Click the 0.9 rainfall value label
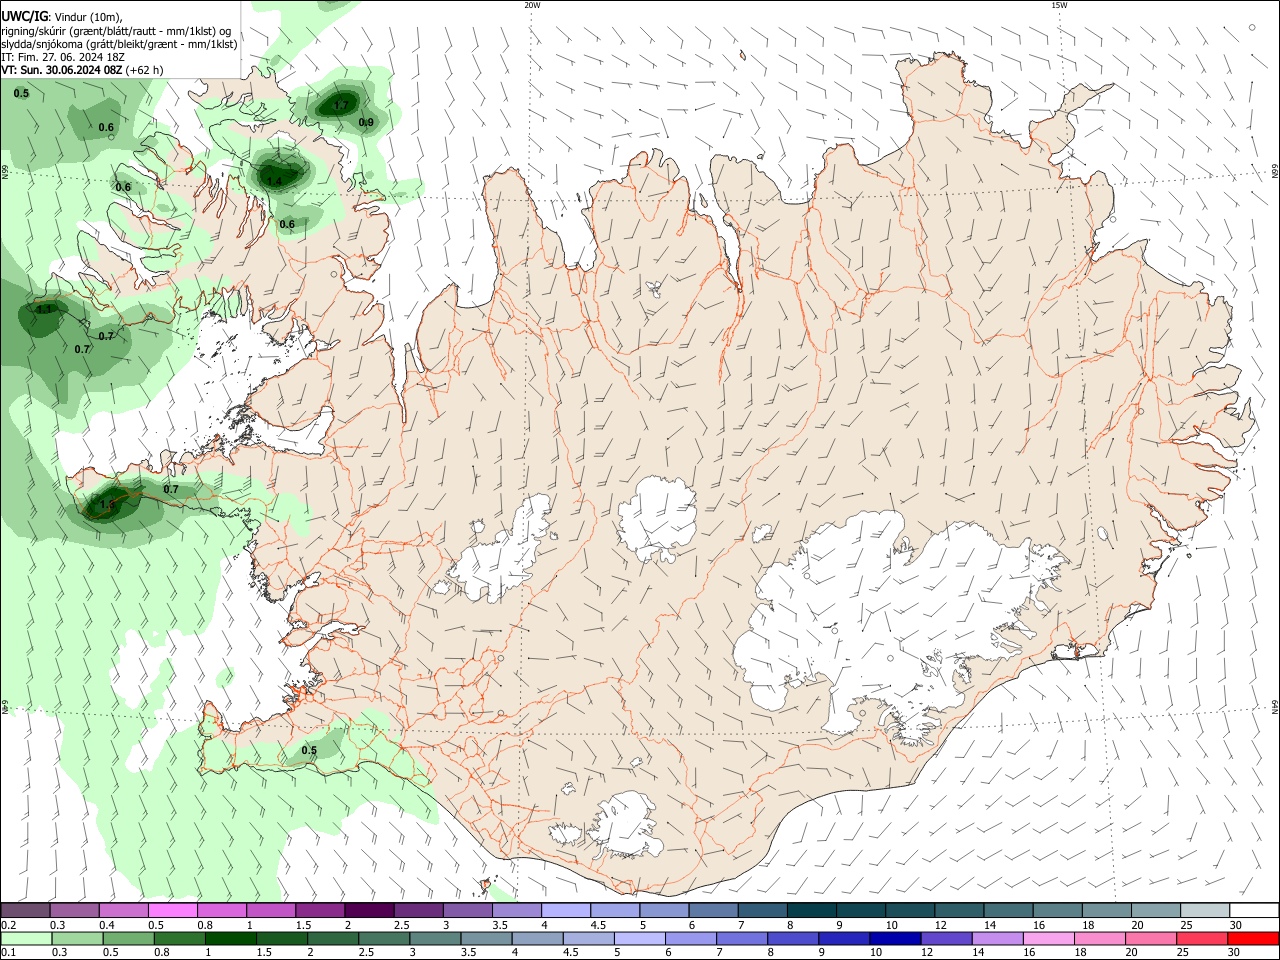 [366, 122]
